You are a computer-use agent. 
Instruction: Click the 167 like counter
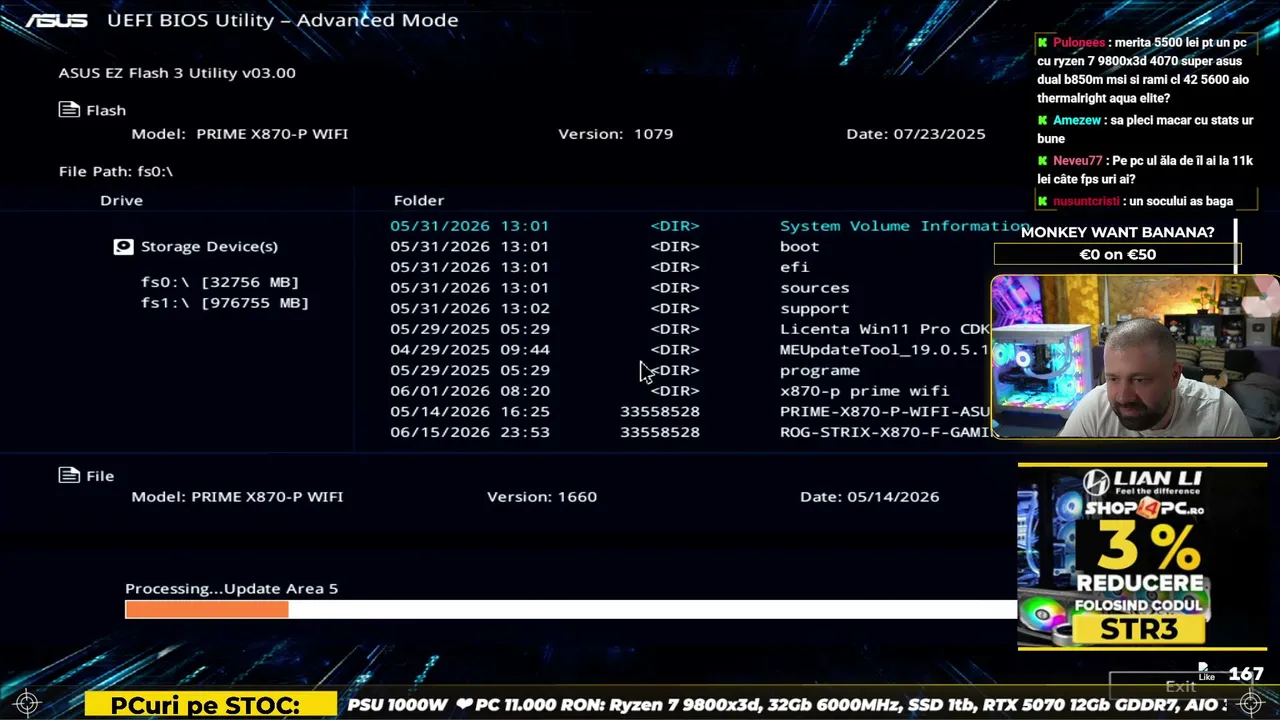point(1246,674)
